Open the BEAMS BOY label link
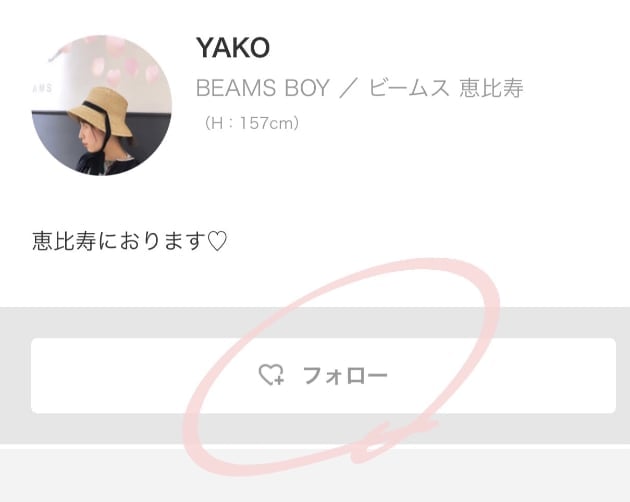Screen dimensions: 630x502 coord(263,88)
